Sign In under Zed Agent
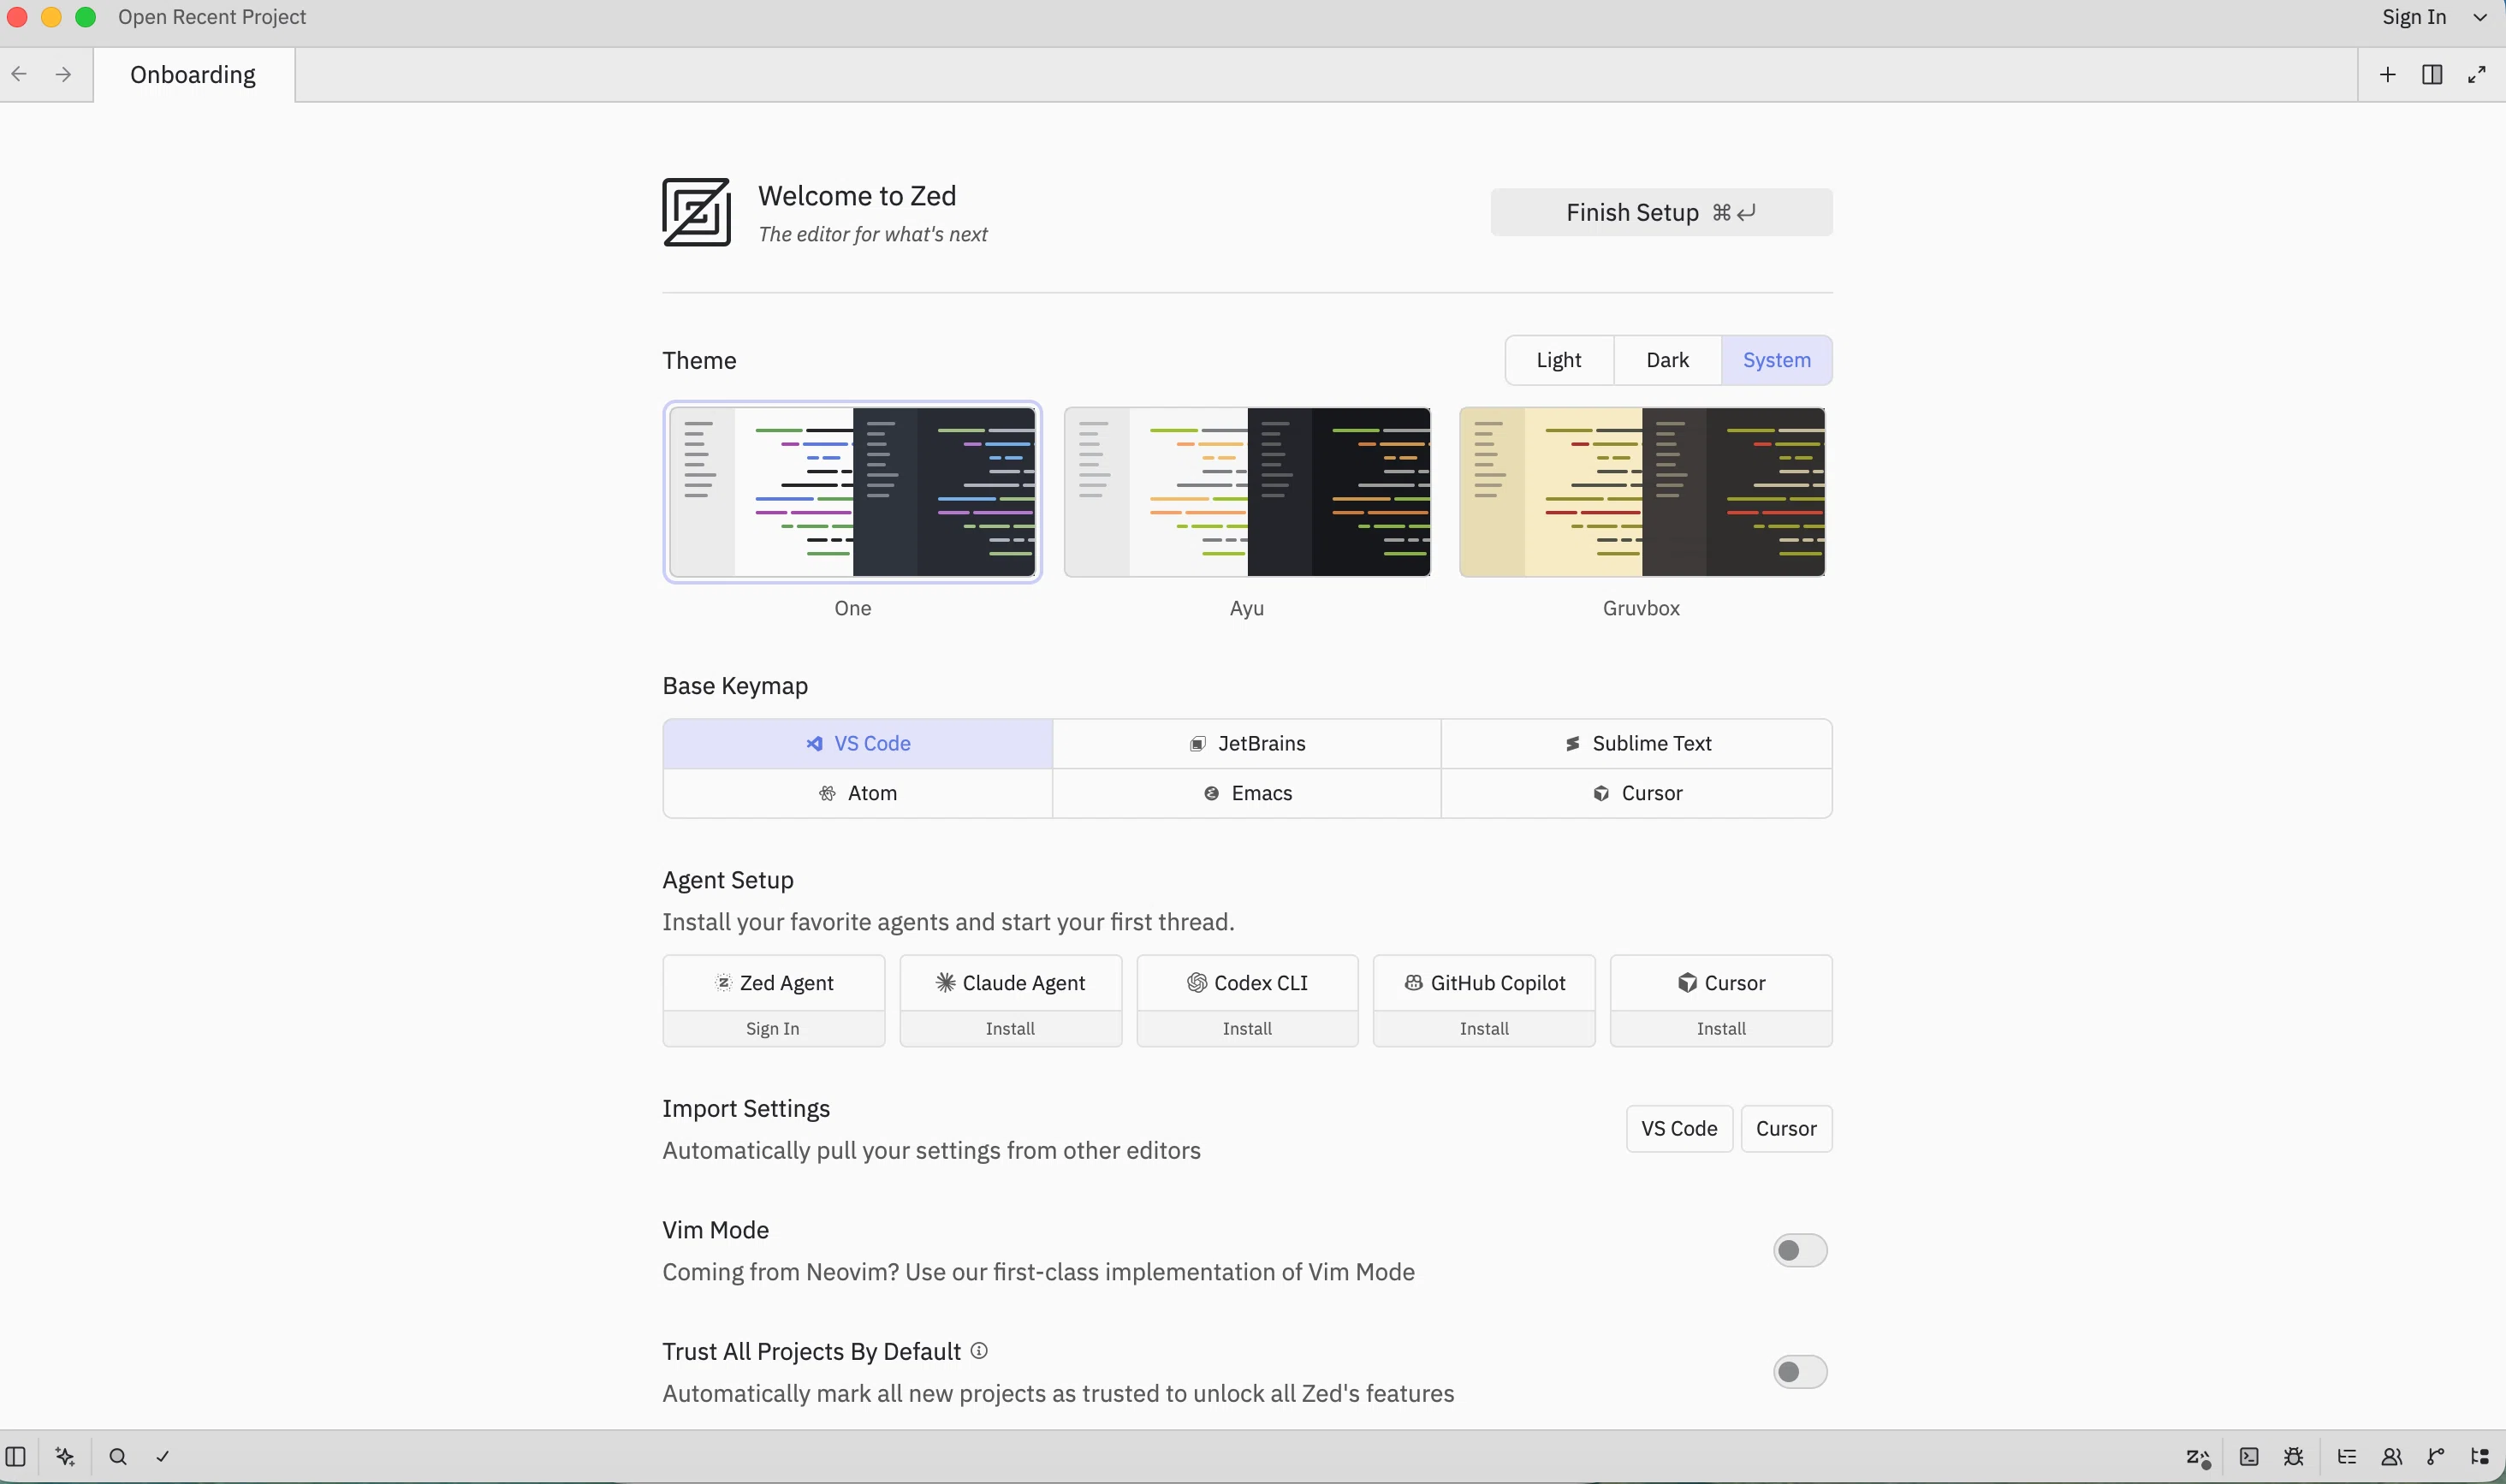This screenshot has width=2506, height=1484. (x=773, y=1028)
